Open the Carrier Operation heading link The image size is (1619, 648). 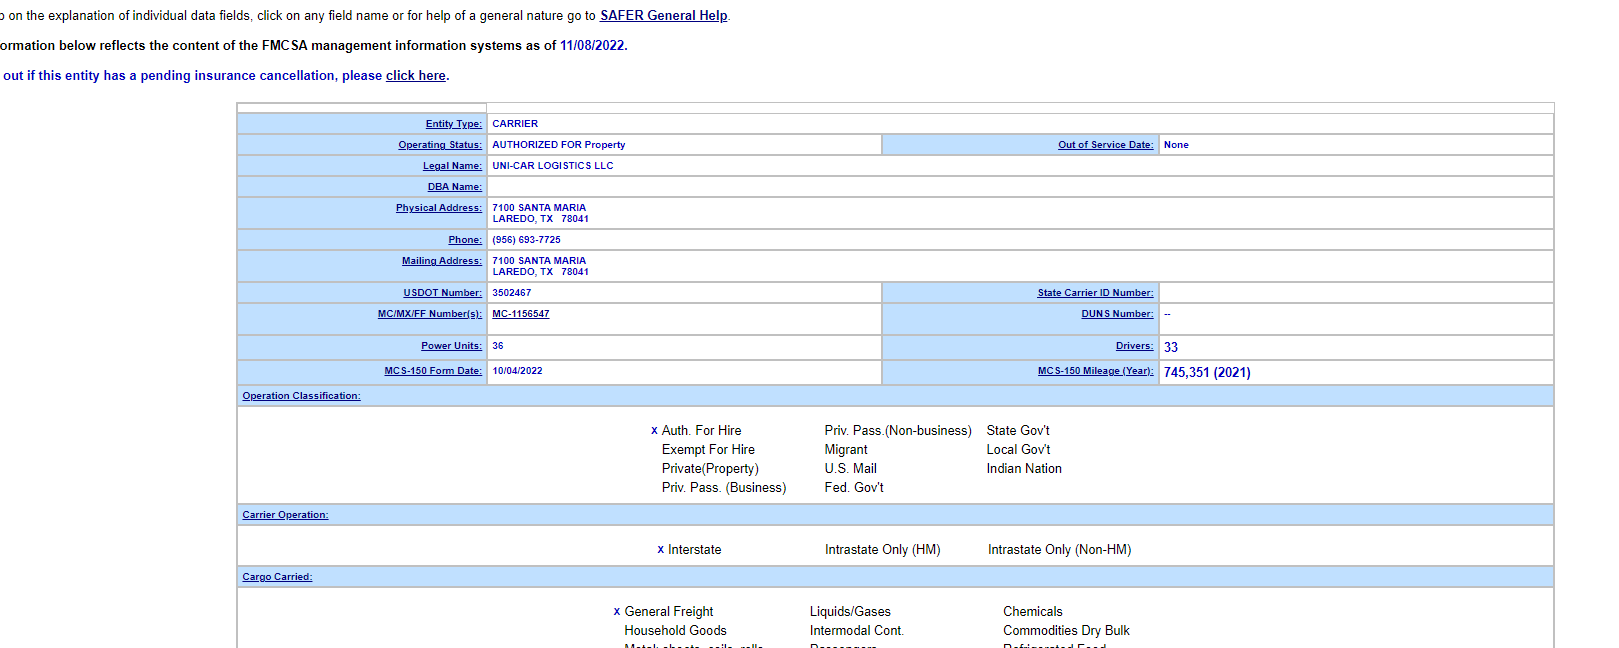tap(285, 515)
